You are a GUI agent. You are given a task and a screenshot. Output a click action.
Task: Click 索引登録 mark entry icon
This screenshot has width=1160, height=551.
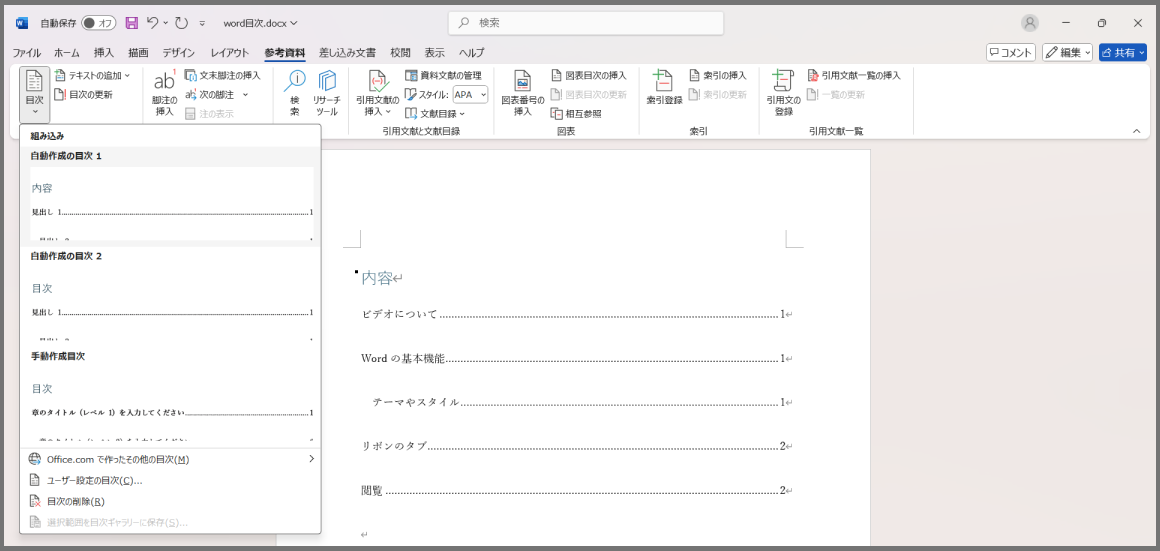click(664, 89)
